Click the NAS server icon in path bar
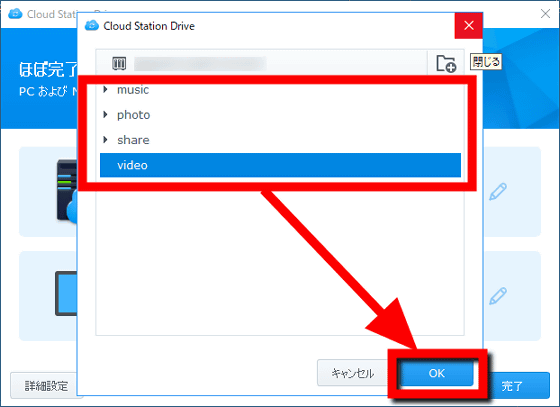The image size is (560, 407). point(119,64)
